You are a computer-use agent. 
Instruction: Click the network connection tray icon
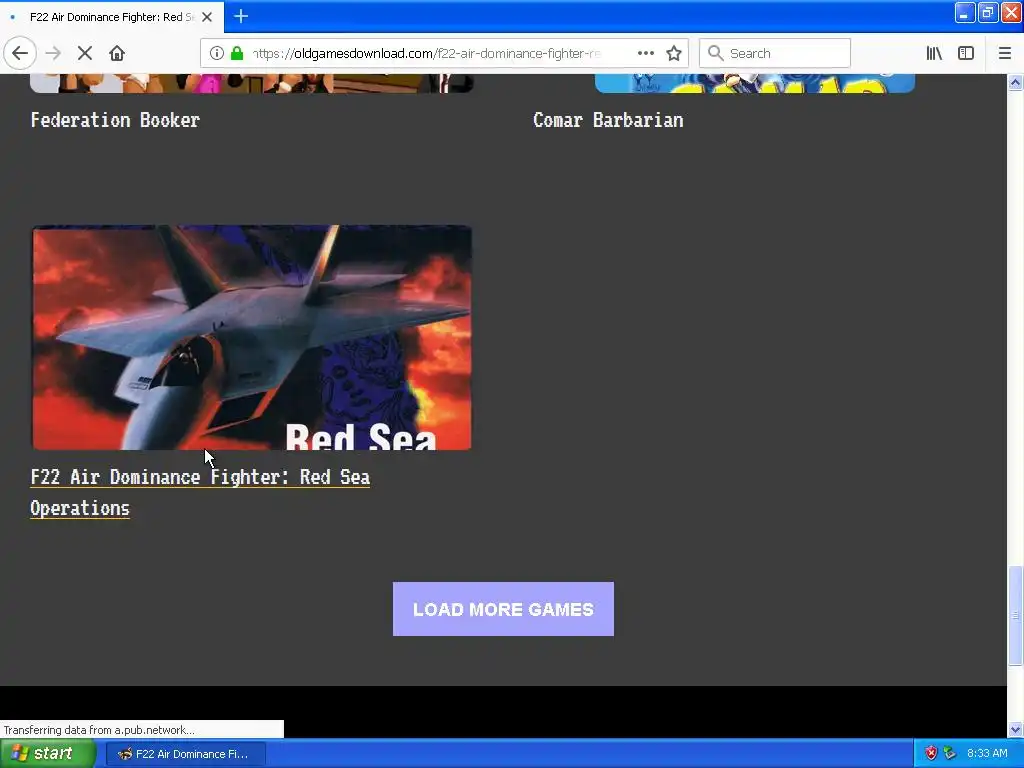950,754
